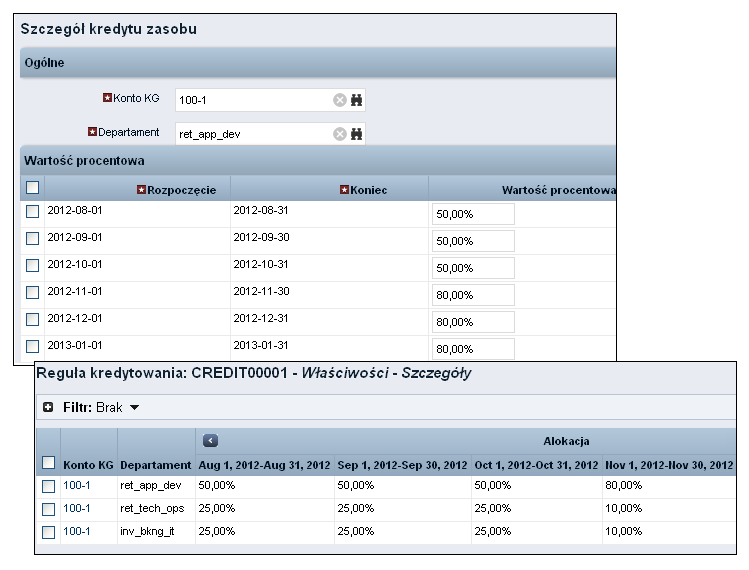Click the Nov 1, 2012-Nov 30, 2012 header
Viewport: 749px width, 570px height.
click(x=669, y=465)
